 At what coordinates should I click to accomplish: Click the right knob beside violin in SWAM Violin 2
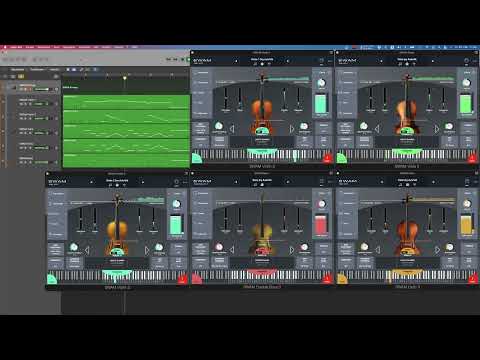coord(304,126)
